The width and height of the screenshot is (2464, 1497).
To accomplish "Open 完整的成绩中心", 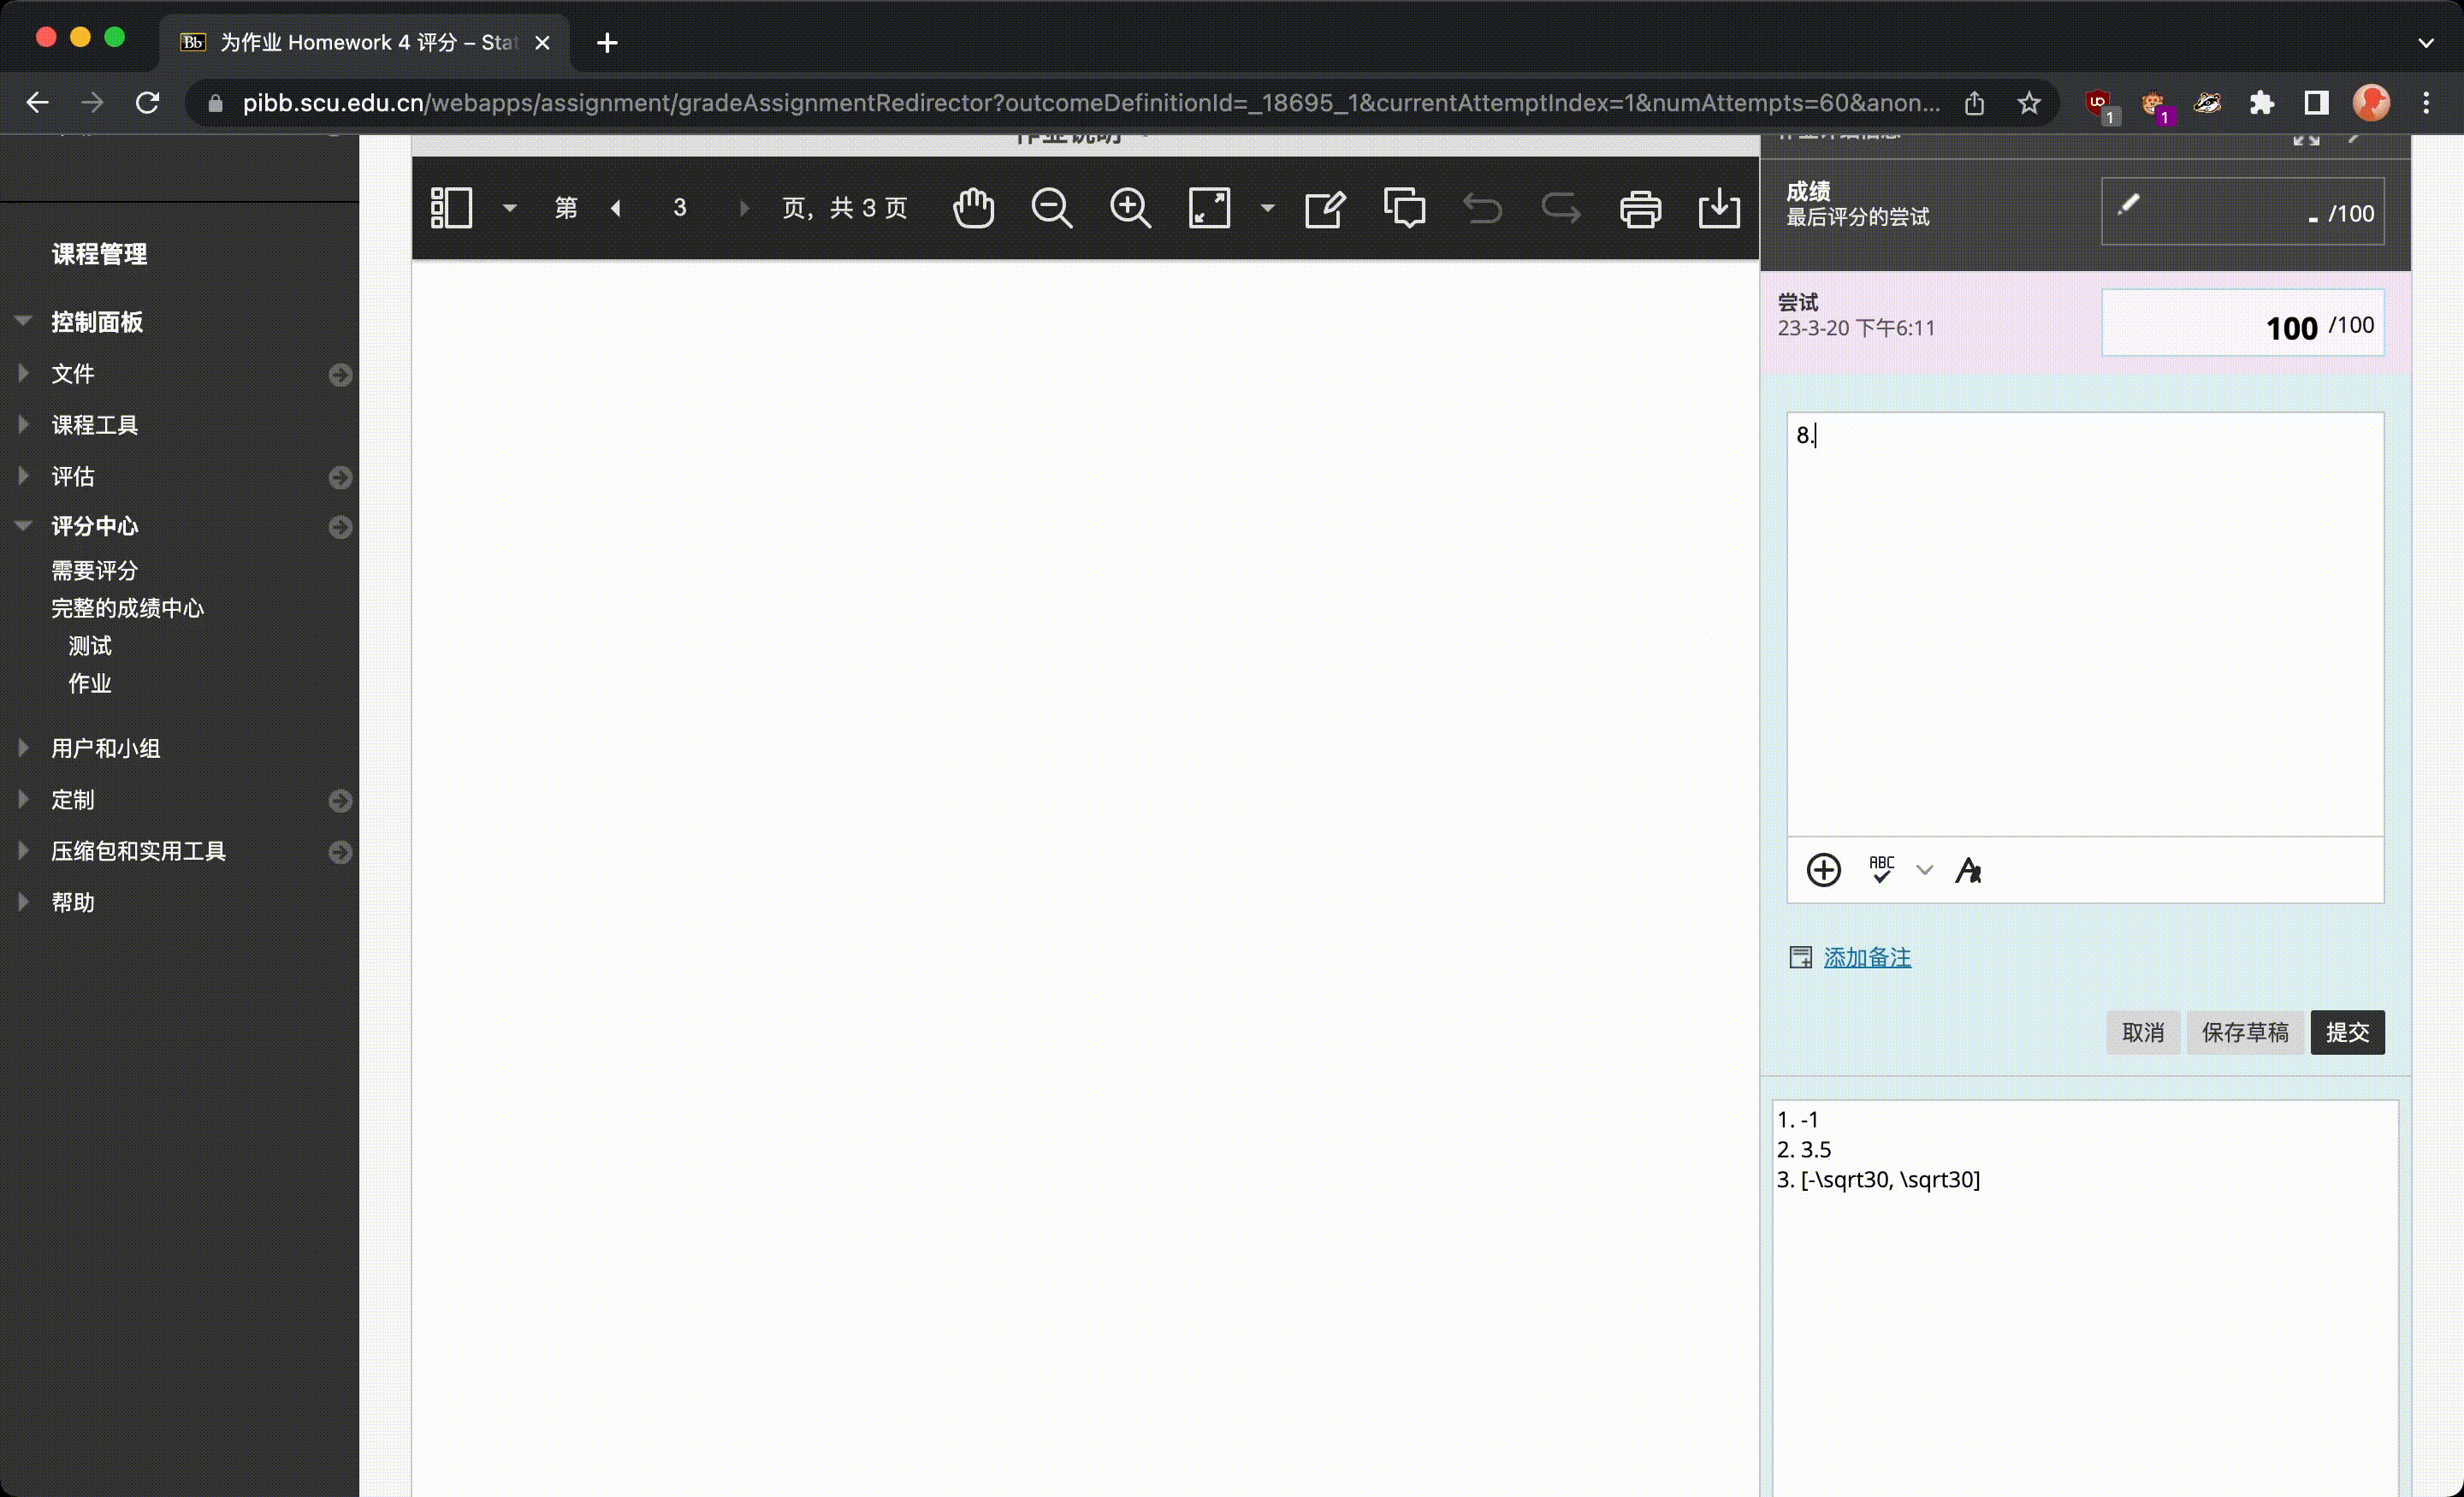I will [127, 608].
